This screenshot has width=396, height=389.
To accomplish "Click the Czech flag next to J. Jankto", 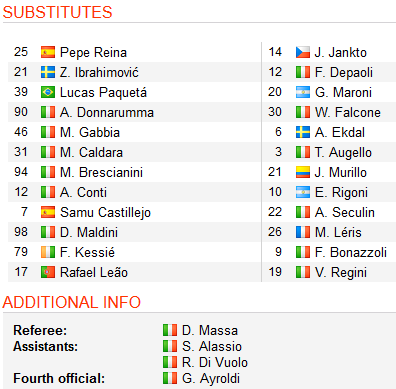I will coord(303,52).
